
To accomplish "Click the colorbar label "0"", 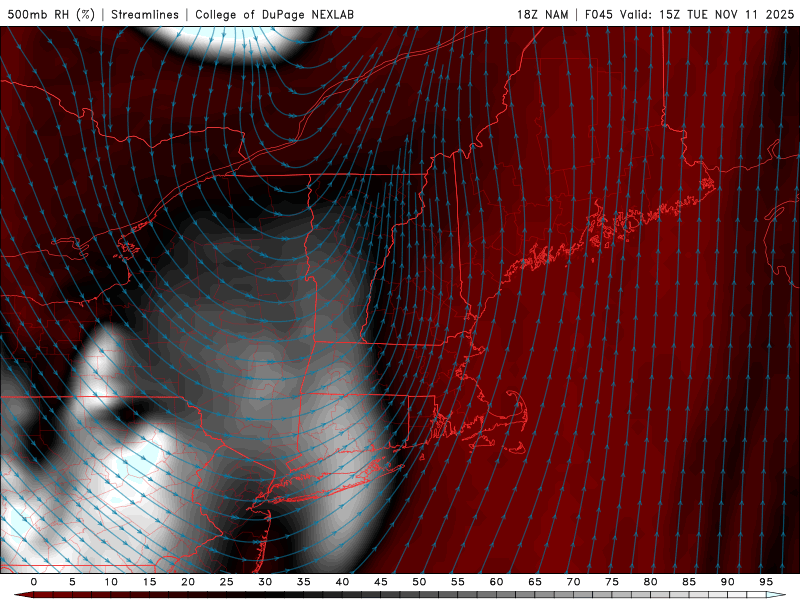I will [x=34, y=582].
